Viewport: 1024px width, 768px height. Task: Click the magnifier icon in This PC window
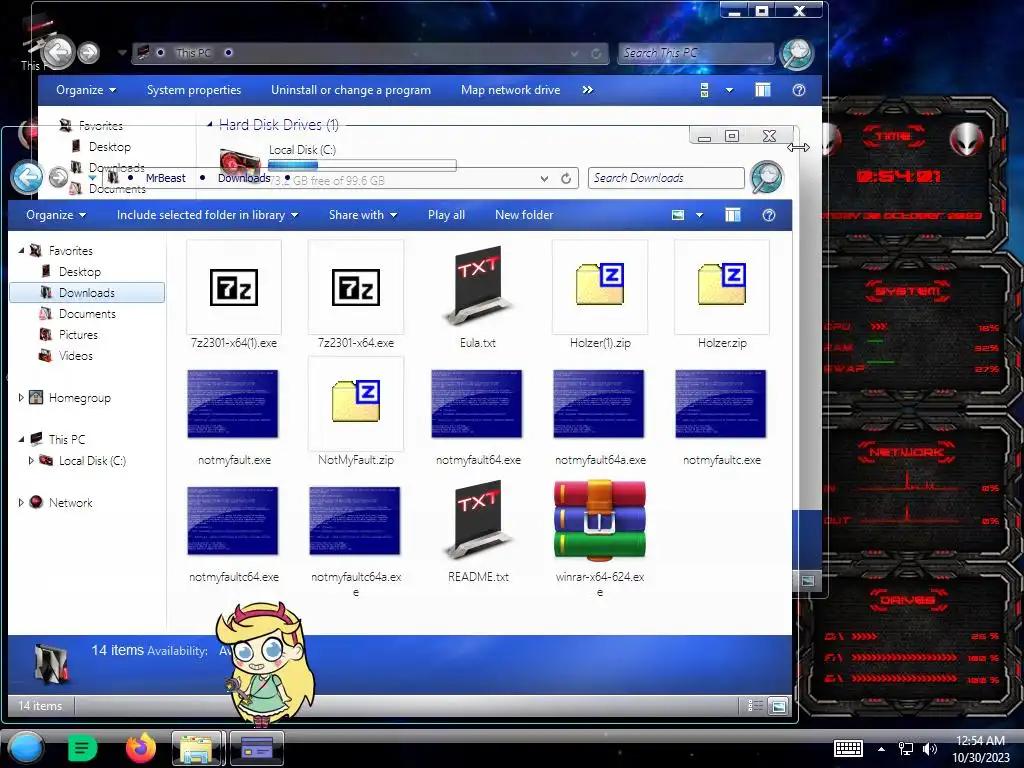pos(797,54)
